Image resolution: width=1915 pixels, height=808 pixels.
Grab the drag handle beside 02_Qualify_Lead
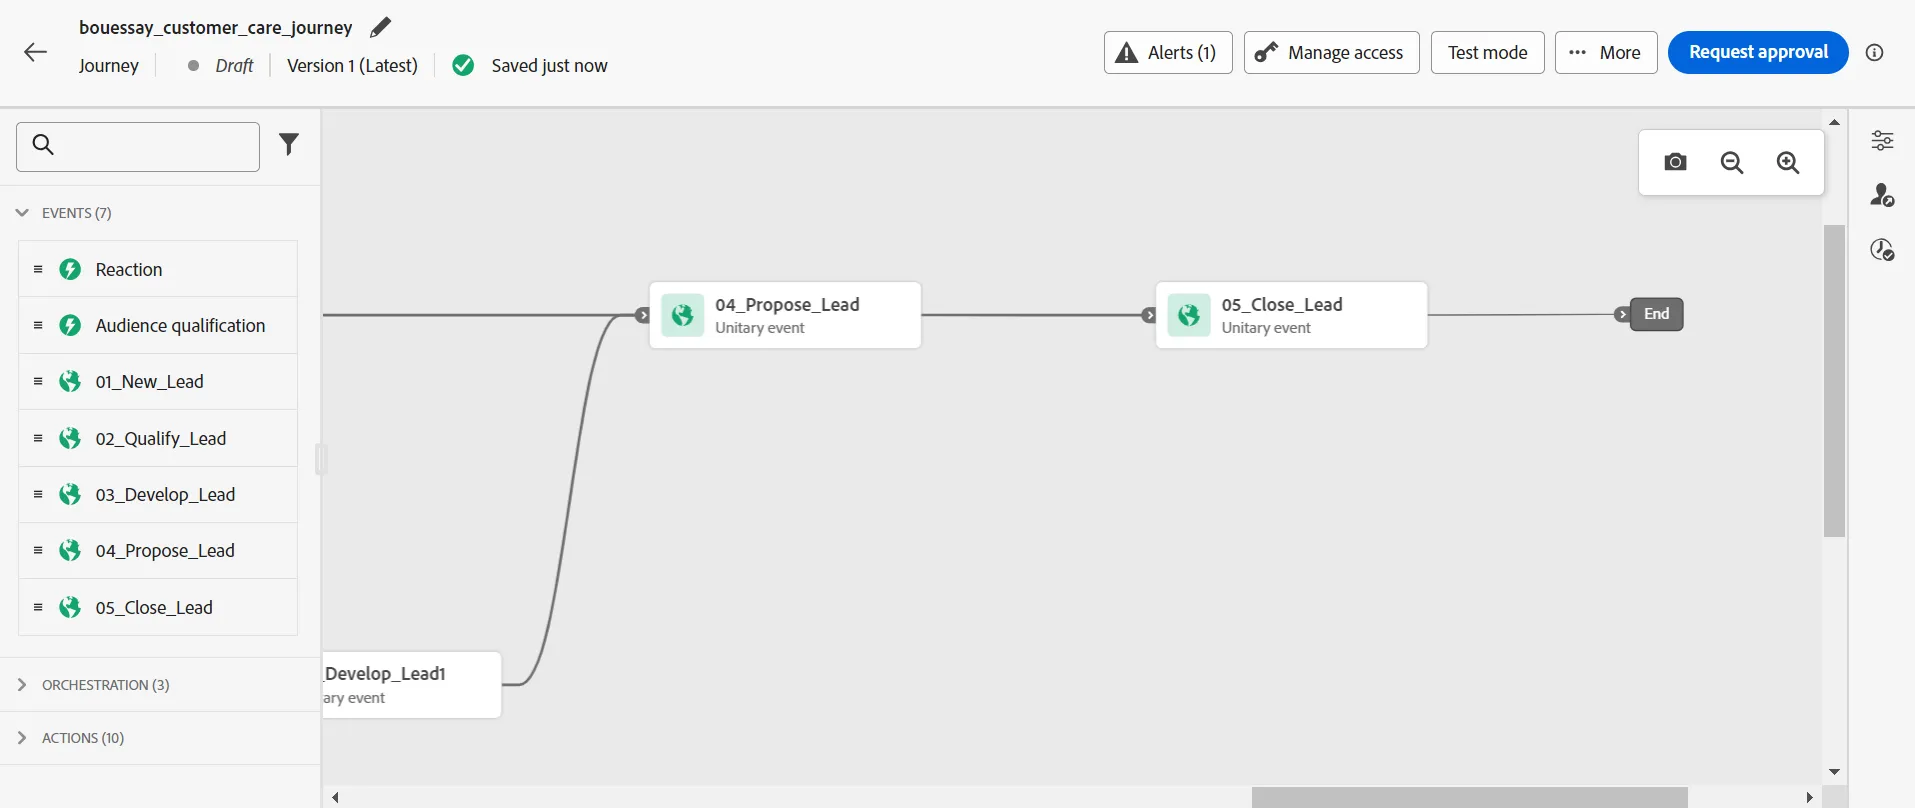pos(38,438)
